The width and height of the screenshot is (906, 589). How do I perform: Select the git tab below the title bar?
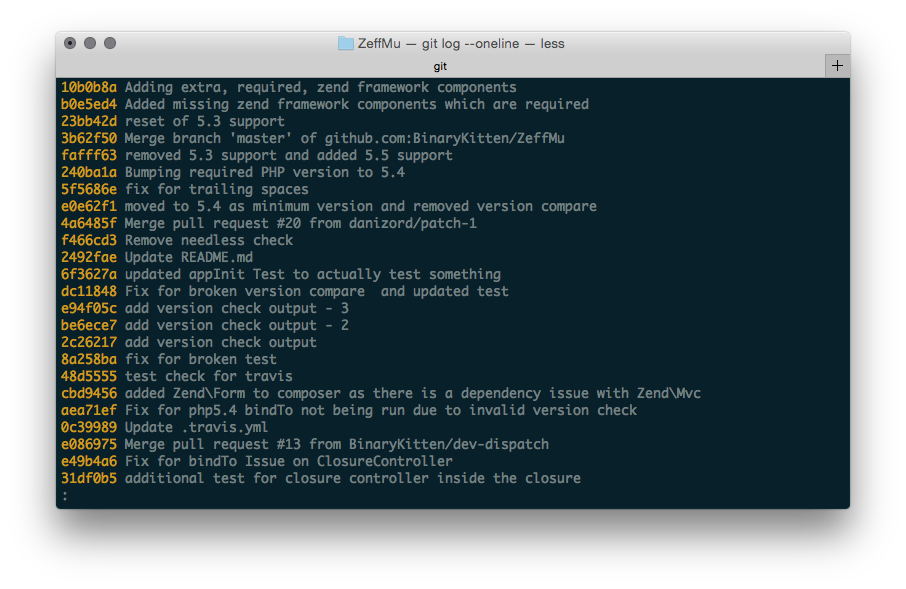[440, 66]
